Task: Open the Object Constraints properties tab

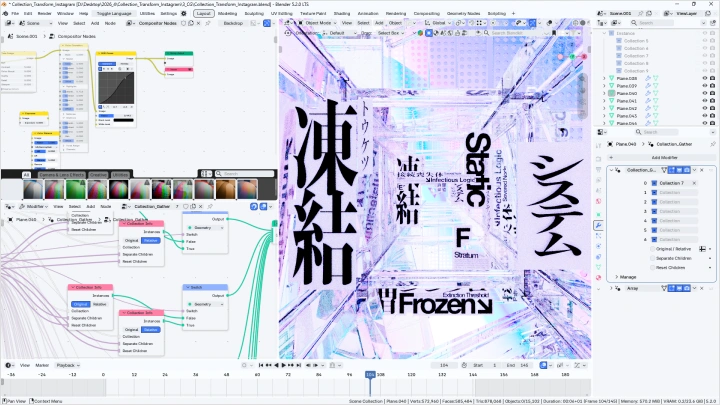Action: (x=598, y=257)
